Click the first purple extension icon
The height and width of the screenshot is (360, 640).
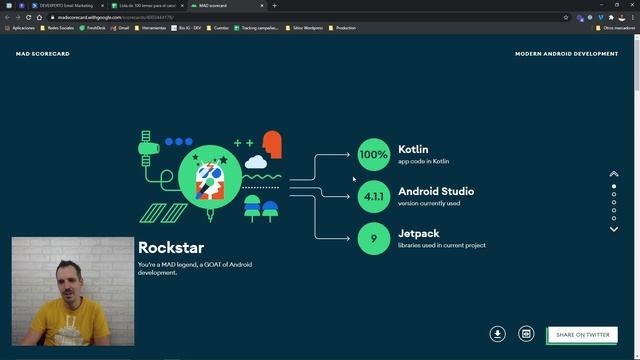580,18
